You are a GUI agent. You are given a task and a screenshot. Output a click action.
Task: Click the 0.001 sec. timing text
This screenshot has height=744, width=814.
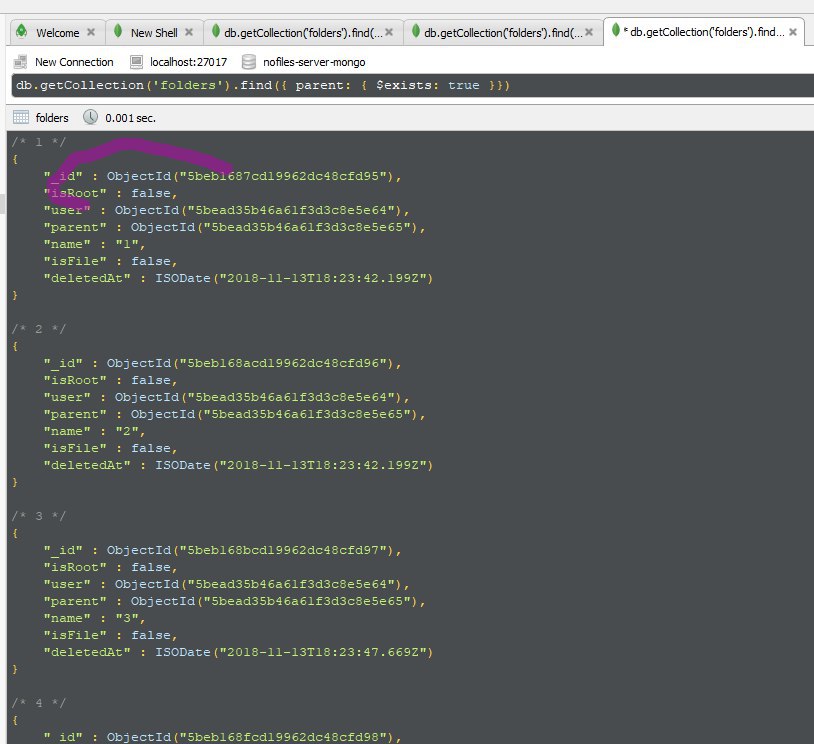[x=130, y=118]
